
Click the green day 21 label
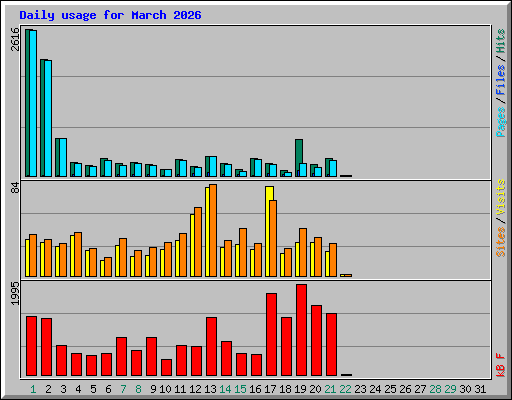point(330,389)
